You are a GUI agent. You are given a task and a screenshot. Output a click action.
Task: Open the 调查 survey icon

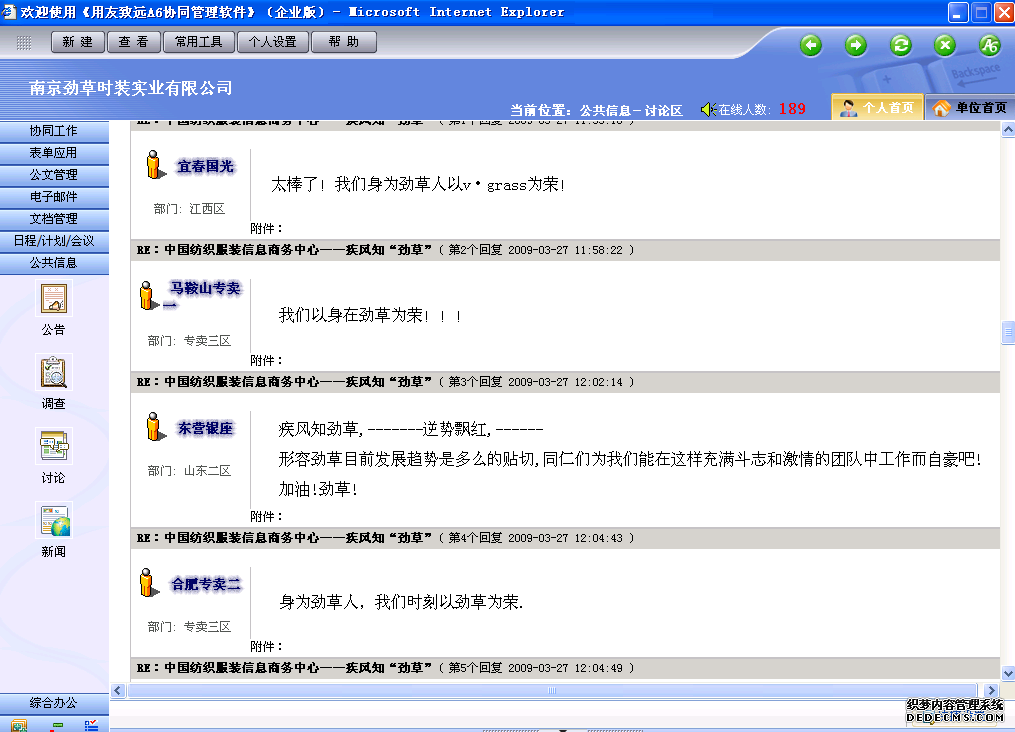(x=54, y=373)
